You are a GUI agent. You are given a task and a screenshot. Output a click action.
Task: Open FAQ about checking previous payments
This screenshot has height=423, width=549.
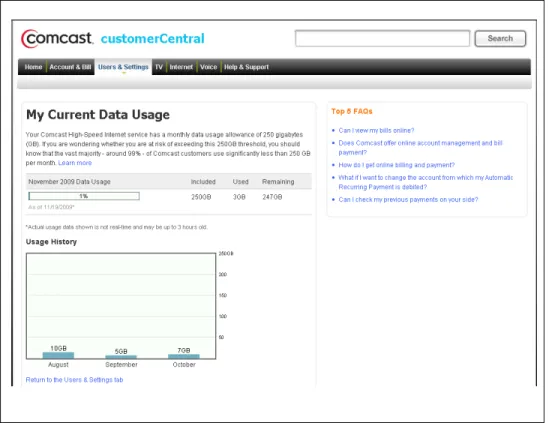(x=408, y=200)
